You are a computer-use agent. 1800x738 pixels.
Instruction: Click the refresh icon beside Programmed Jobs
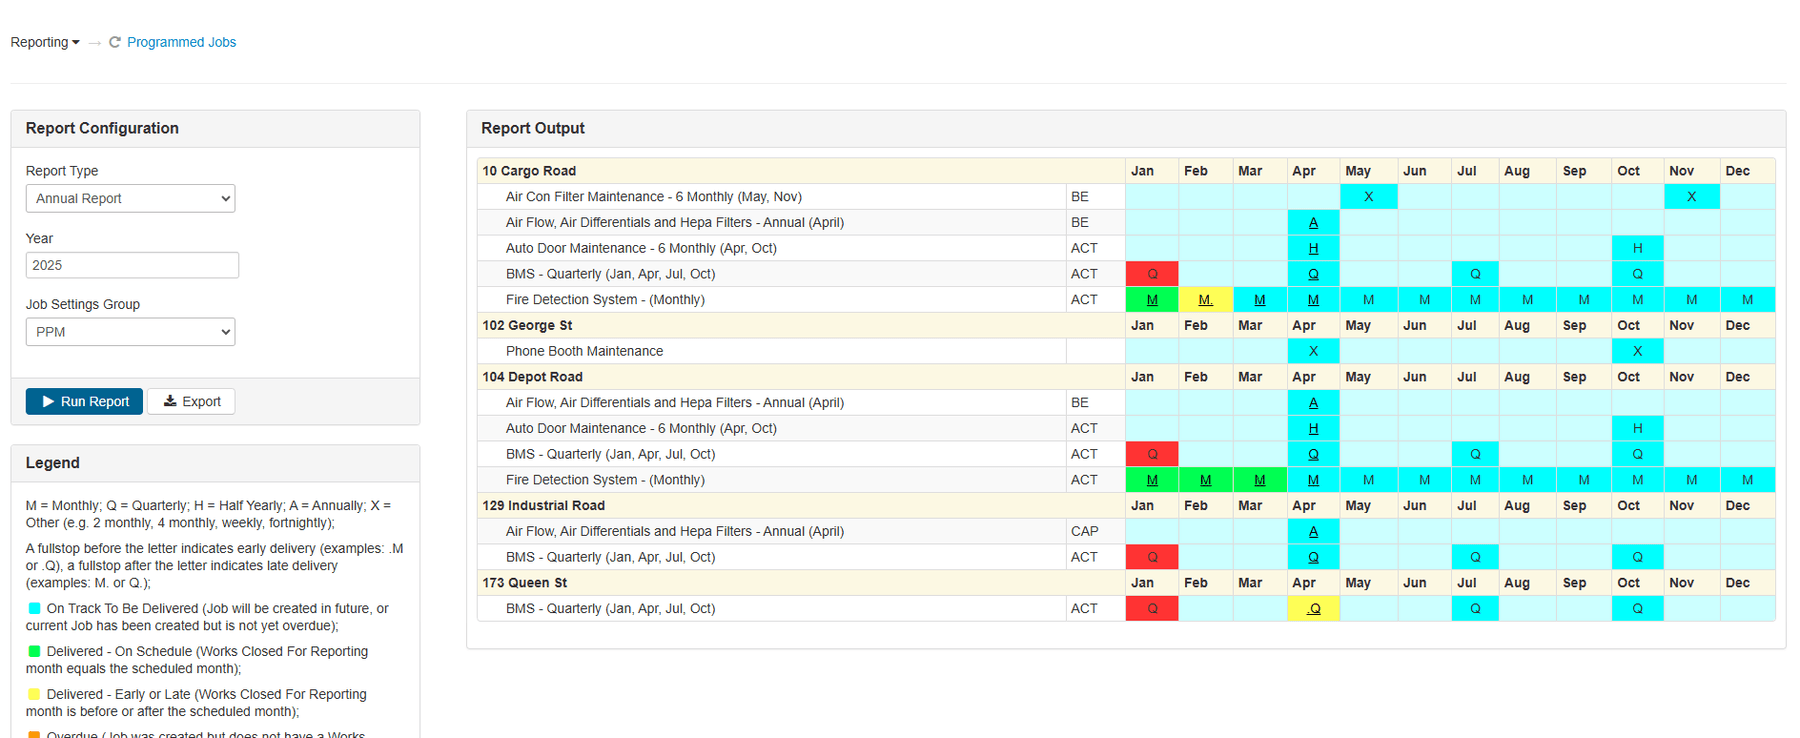[115, 42]
